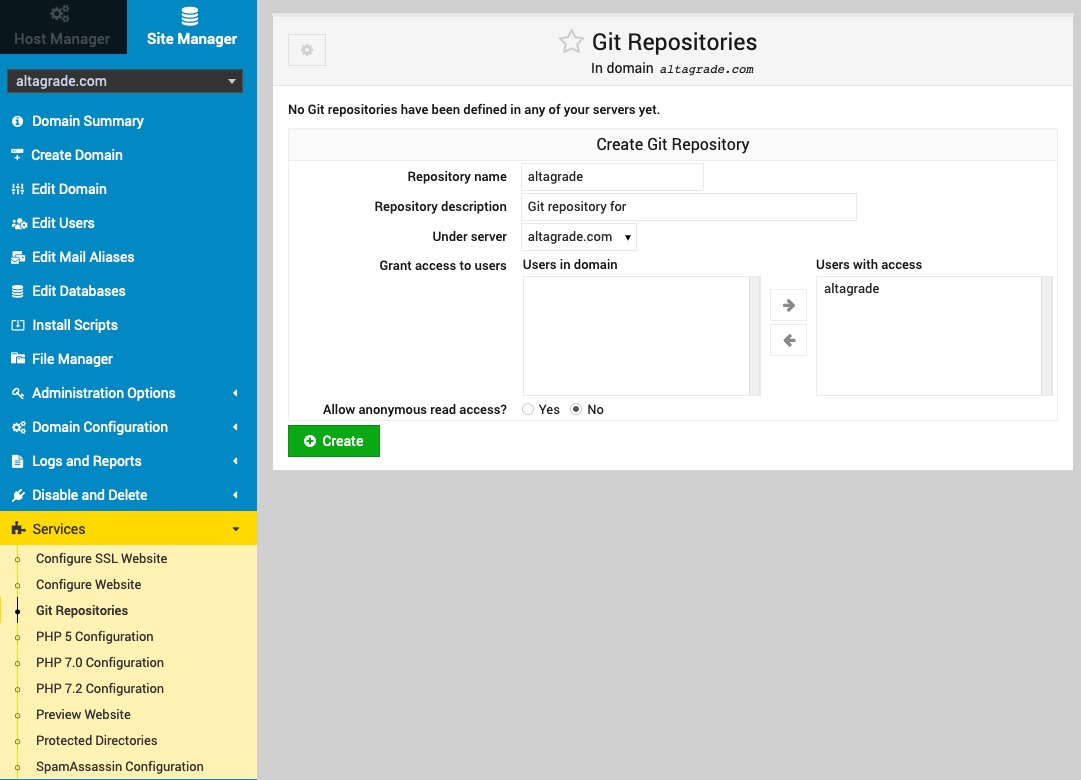This screenshot has width=1081, height=780.
Task: Open PHP 5 Configuration link
Action: [94, 637]
